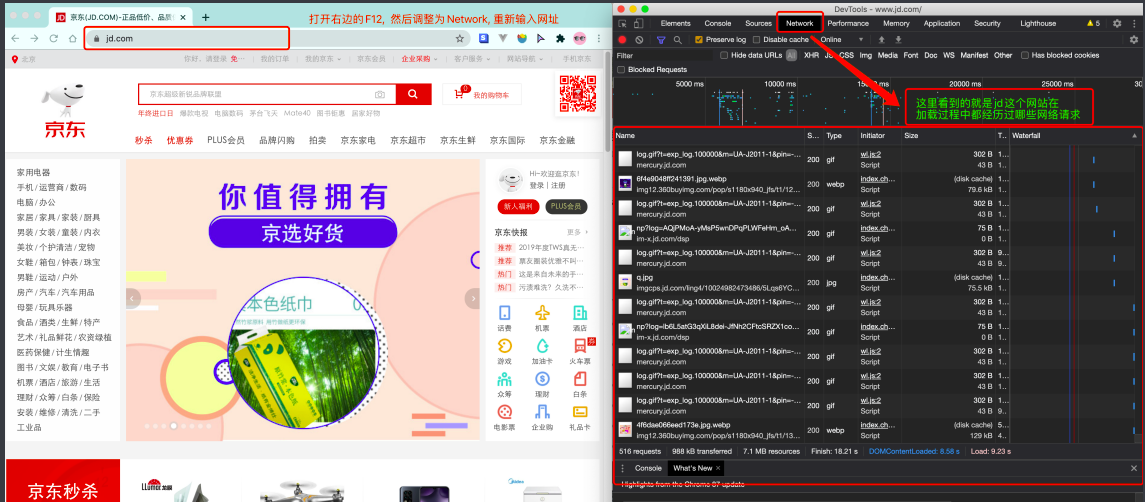Toggle the network filter funnel icon
Image resolution: width=1145 pixels, height=502 pixels.
tap(661, 39)
